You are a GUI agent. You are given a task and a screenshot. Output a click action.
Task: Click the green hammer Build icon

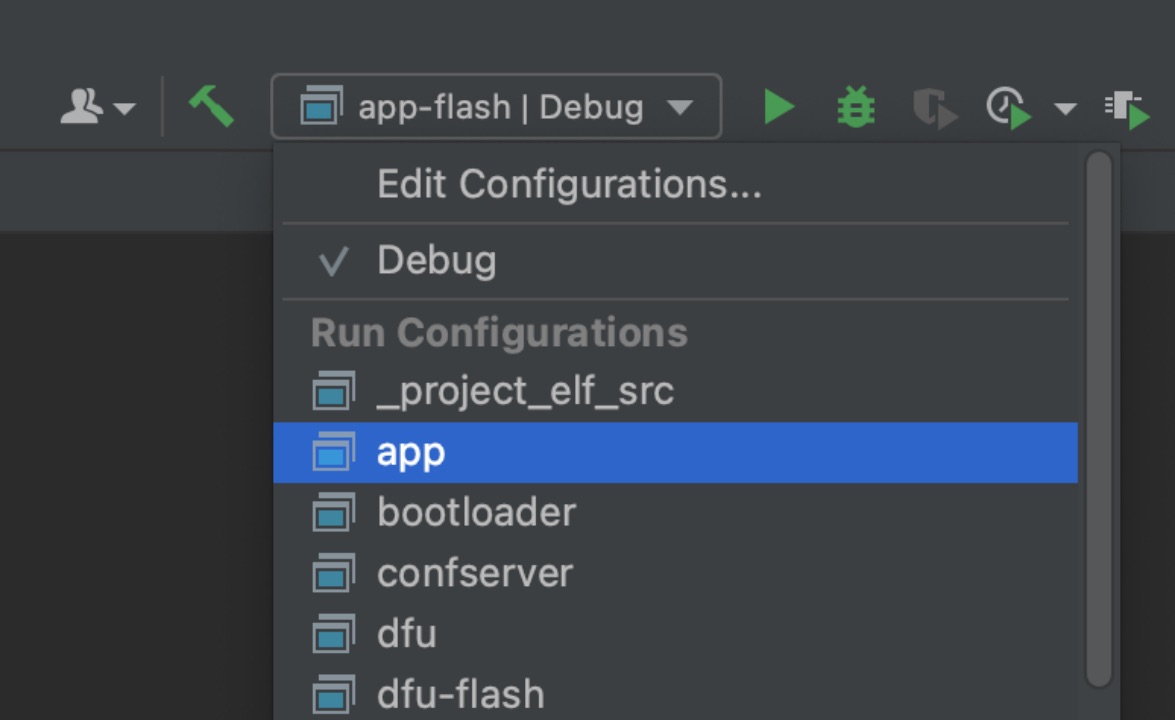coord(211,106)
